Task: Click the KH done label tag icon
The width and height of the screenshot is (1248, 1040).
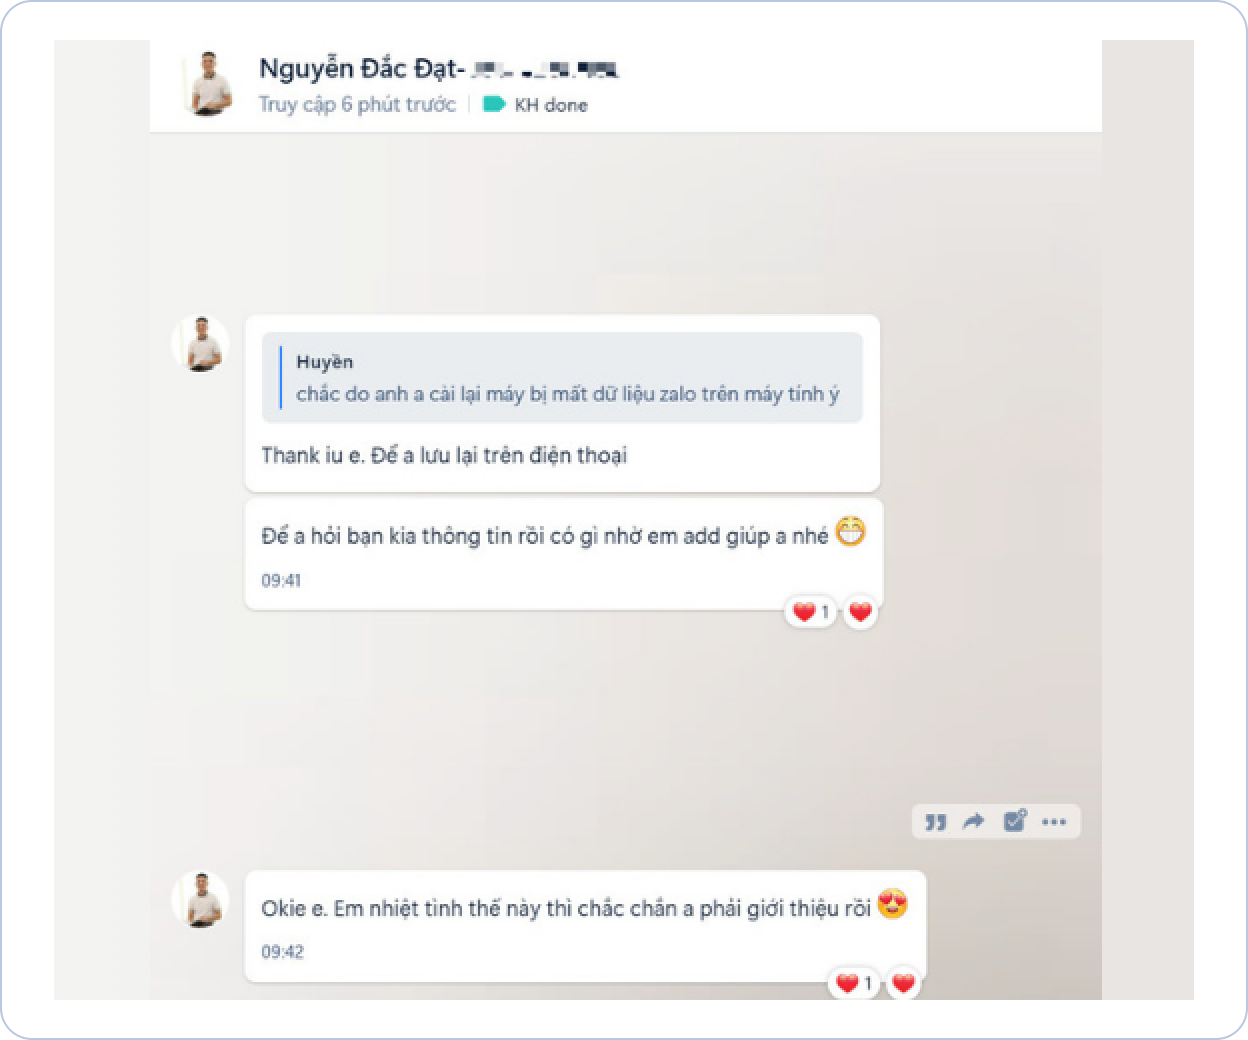Action: click(494, 104)
